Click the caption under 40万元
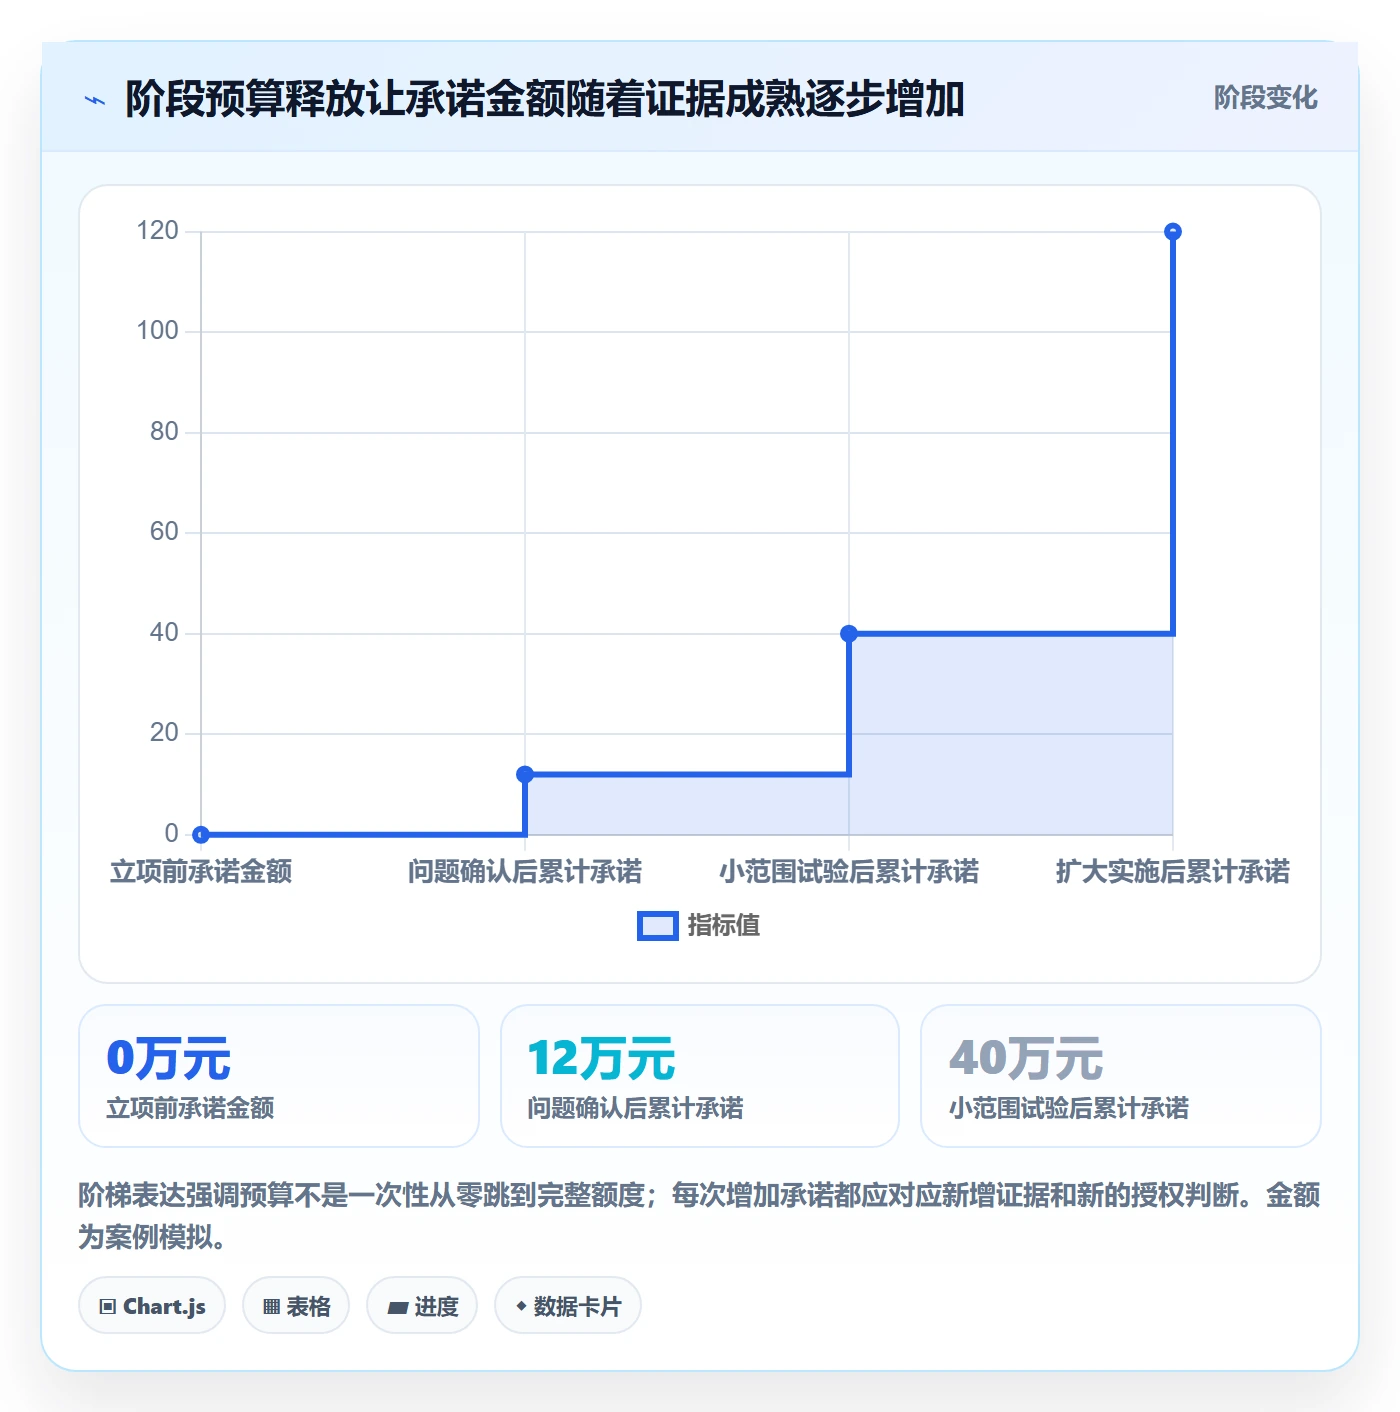 1069,1108
